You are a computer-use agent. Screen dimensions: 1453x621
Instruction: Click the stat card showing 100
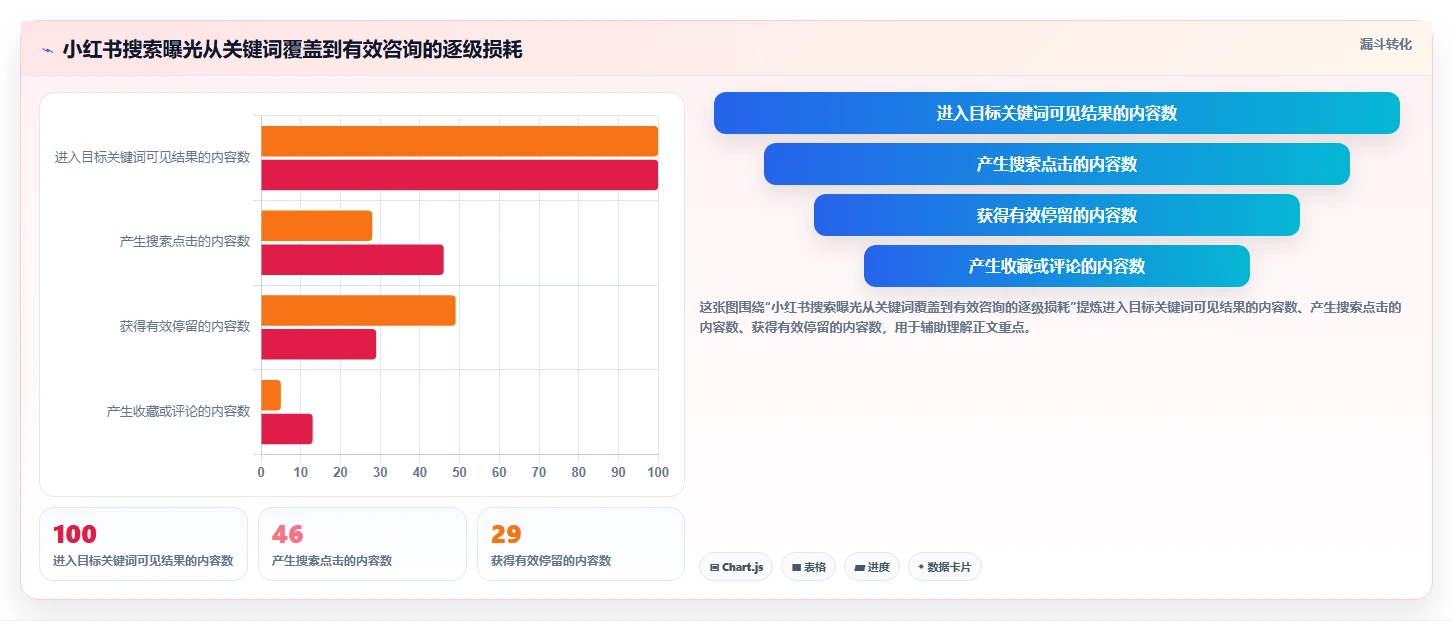coord(143,544)
